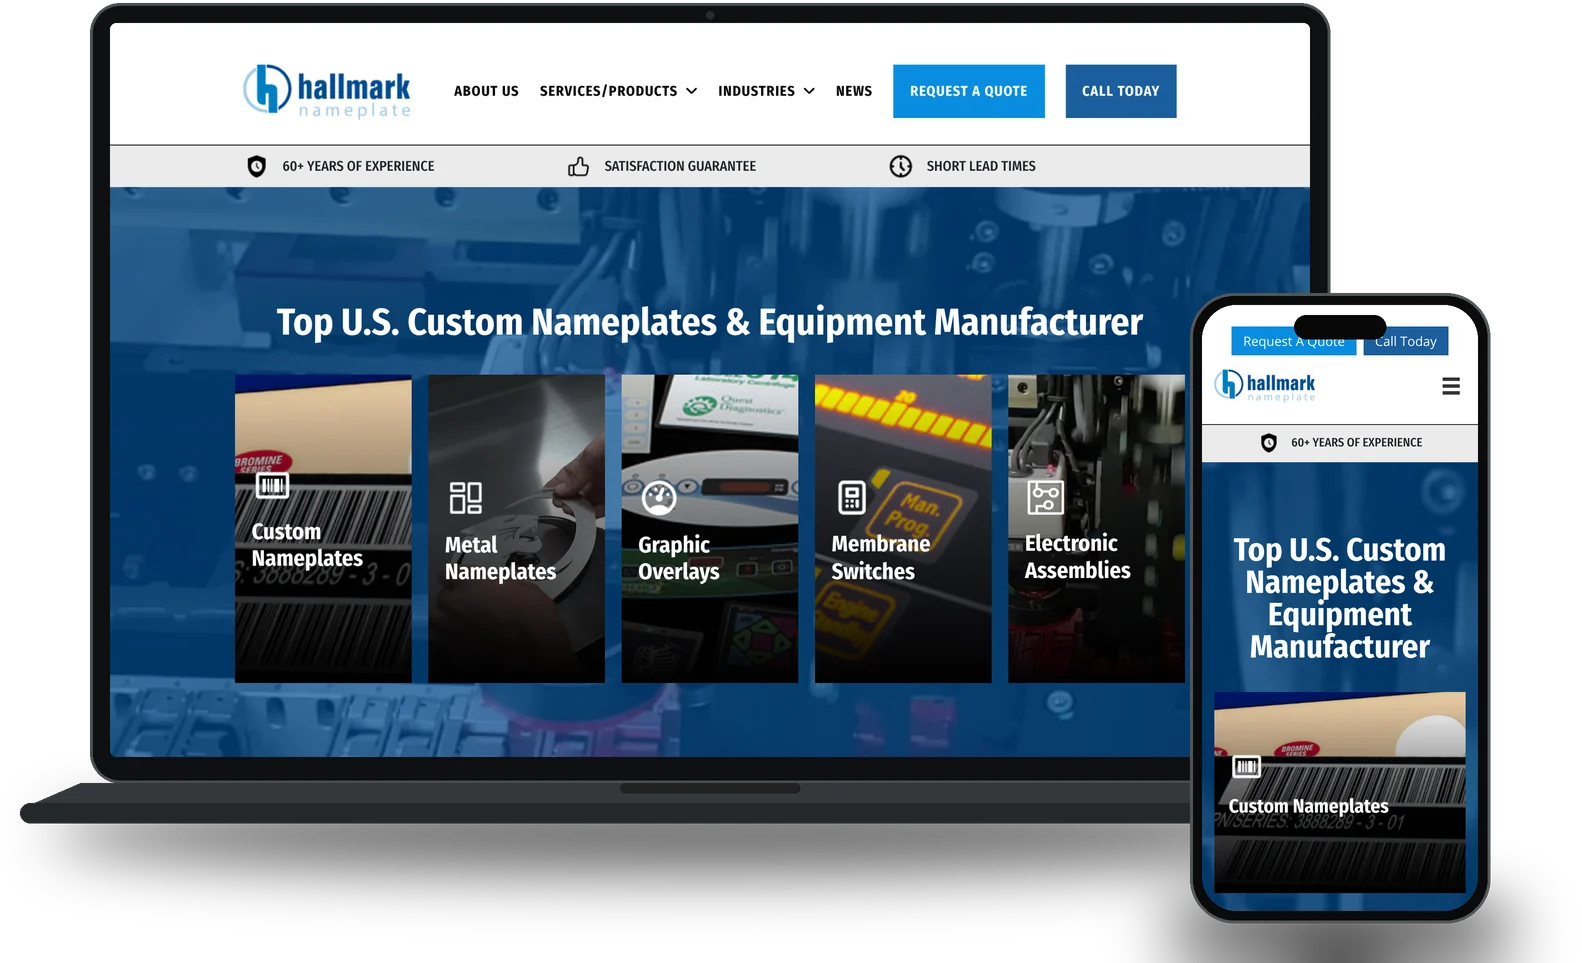Click the keypad icon on the Membrane Switches card

[852, 497]
